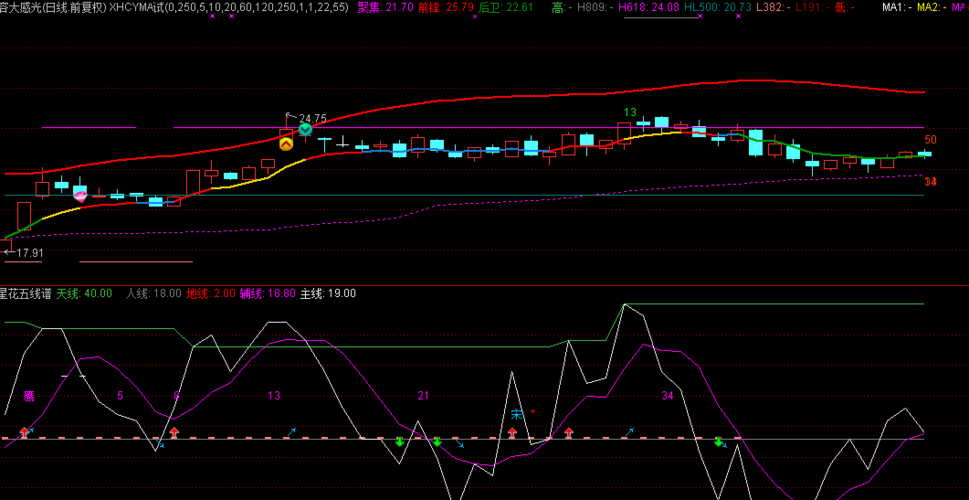
Task: Click the magenta 21 count marker
Action: pos(423,396)
